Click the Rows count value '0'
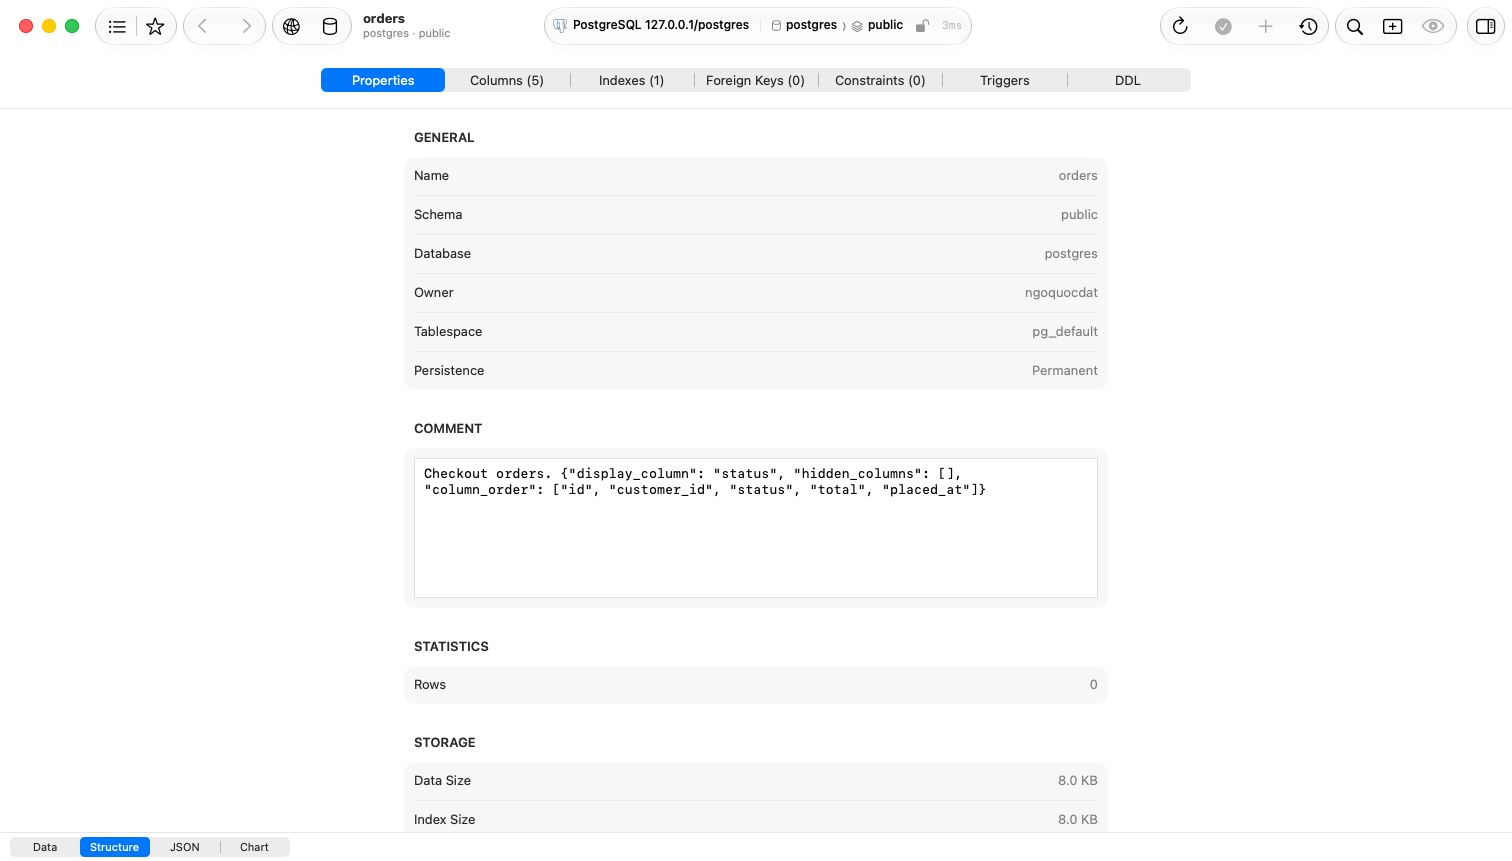Screen dimensions: 1512x861 1093,685
